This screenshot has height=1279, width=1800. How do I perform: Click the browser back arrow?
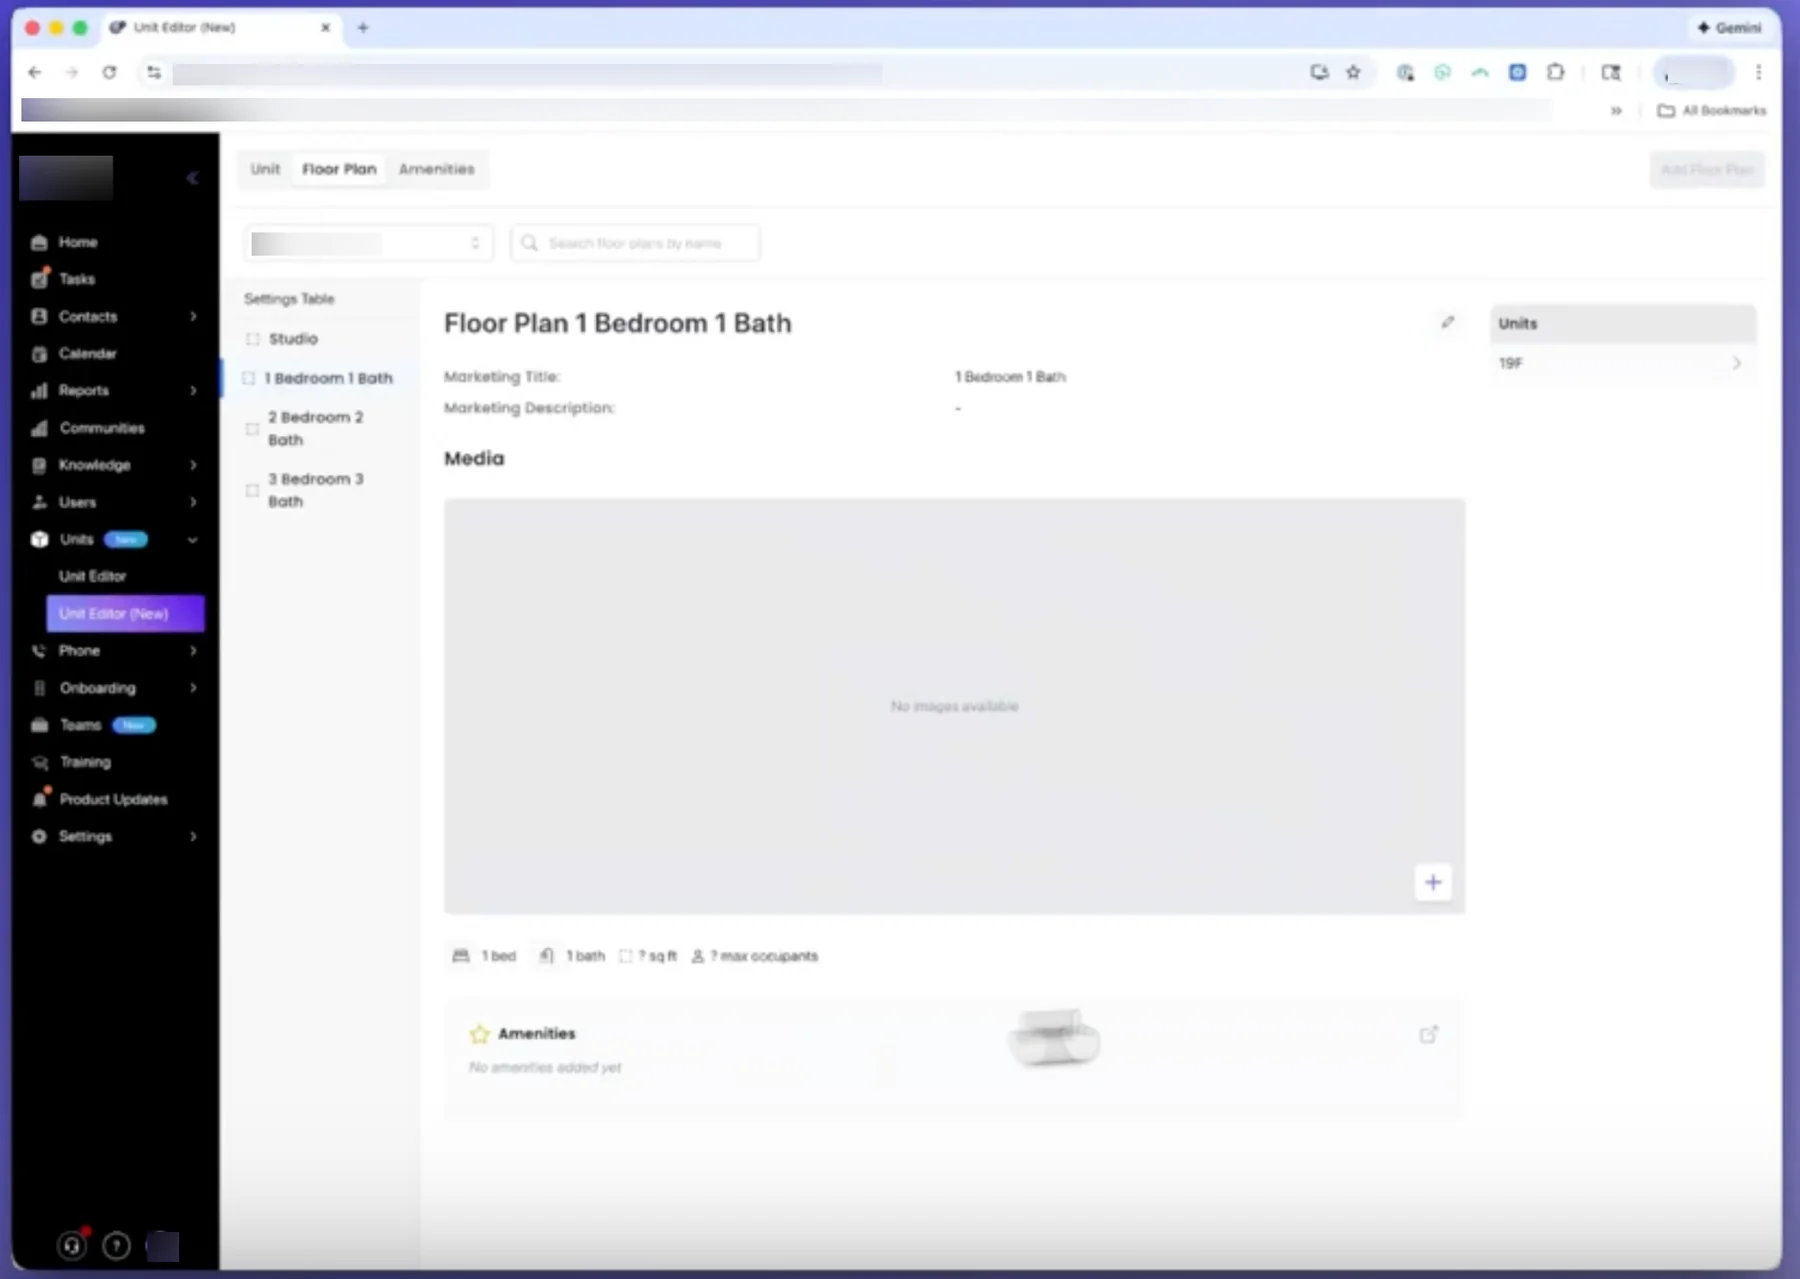[35, 72]
